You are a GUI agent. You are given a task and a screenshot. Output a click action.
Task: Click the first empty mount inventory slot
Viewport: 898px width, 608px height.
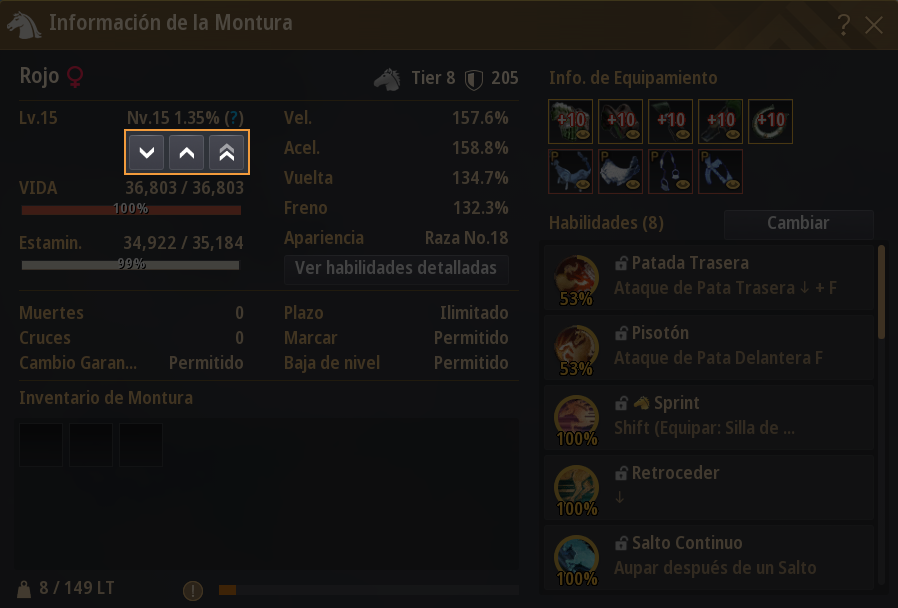click(x=41, y=445)
